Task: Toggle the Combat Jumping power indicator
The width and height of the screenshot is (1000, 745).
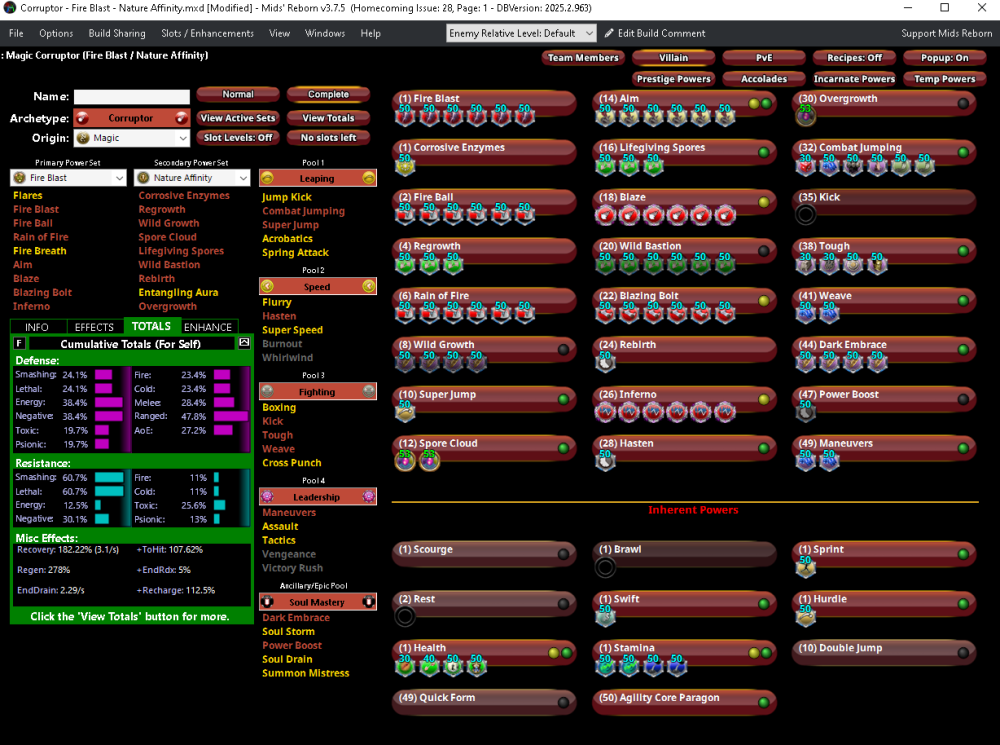Action: [x=964, y=149]
